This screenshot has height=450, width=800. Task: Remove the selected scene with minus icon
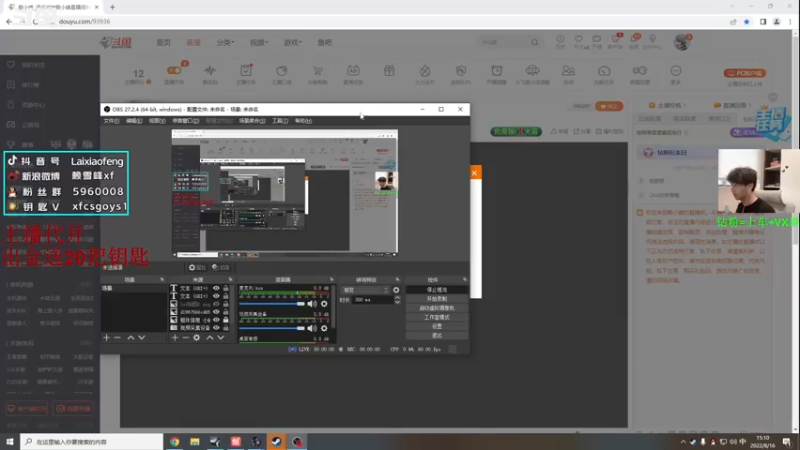click(117, 338)
